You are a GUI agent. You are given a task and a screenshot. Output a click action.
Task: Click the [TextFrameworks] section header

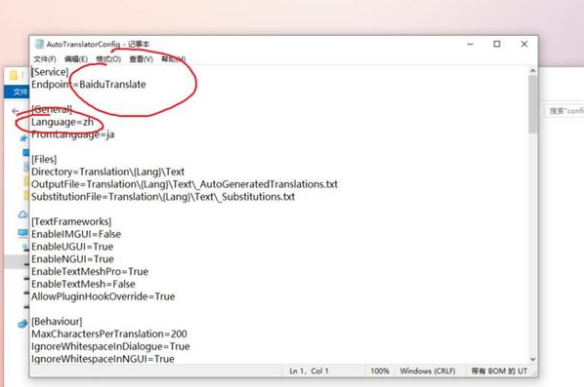(71, 222)
